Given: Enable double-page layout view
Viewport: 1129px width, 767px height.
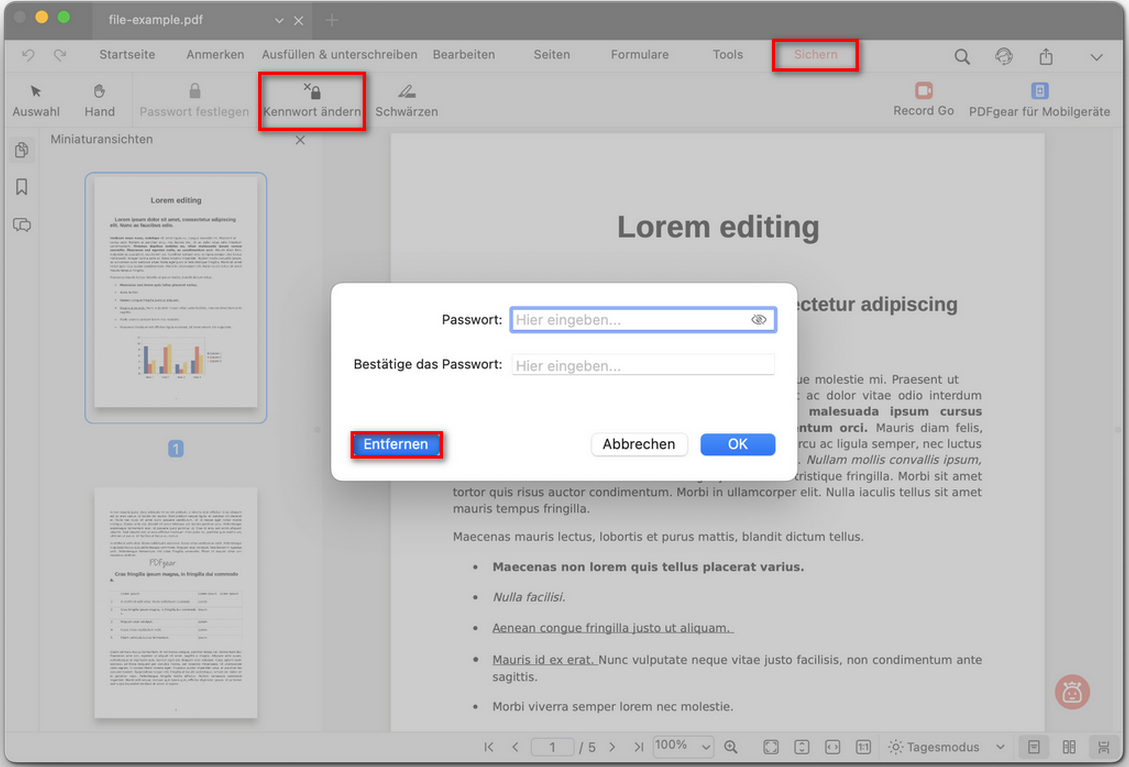Looking at the screenshot, I should click(1068, 748).
